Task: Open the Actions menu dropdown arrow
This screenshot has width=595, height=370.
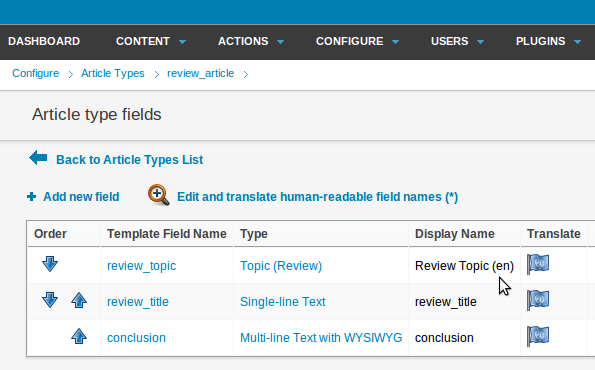Action: [280, 42]
